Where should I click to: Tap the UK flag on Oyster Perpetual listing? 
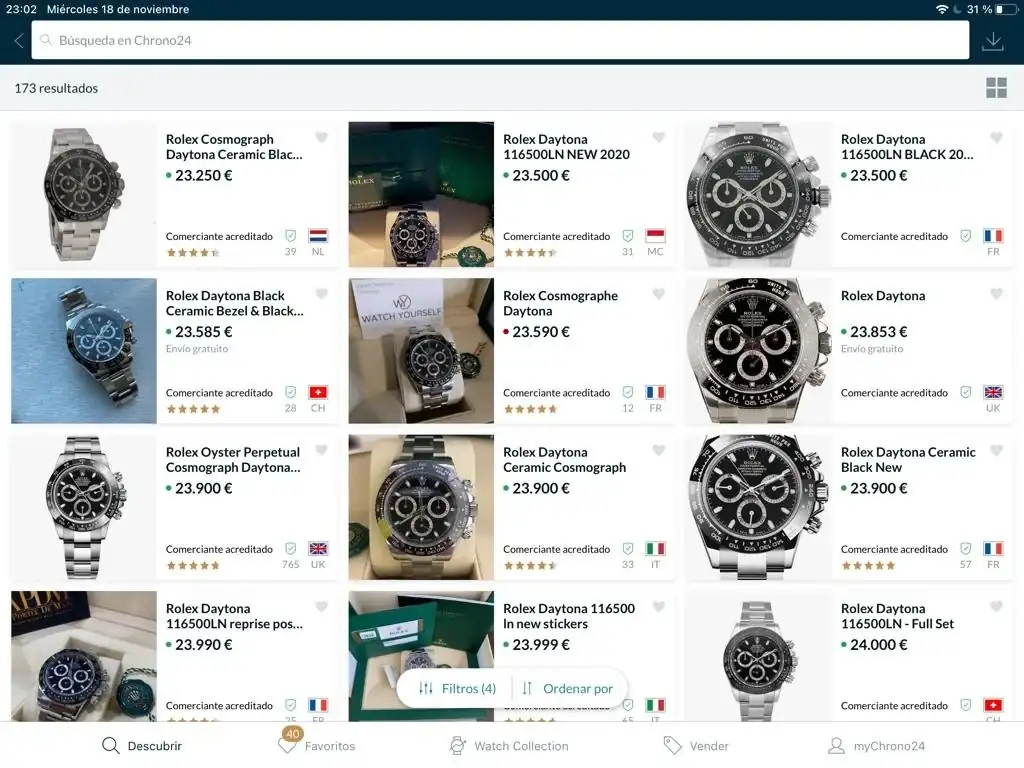pyautogui.click(x=318, y=549)
